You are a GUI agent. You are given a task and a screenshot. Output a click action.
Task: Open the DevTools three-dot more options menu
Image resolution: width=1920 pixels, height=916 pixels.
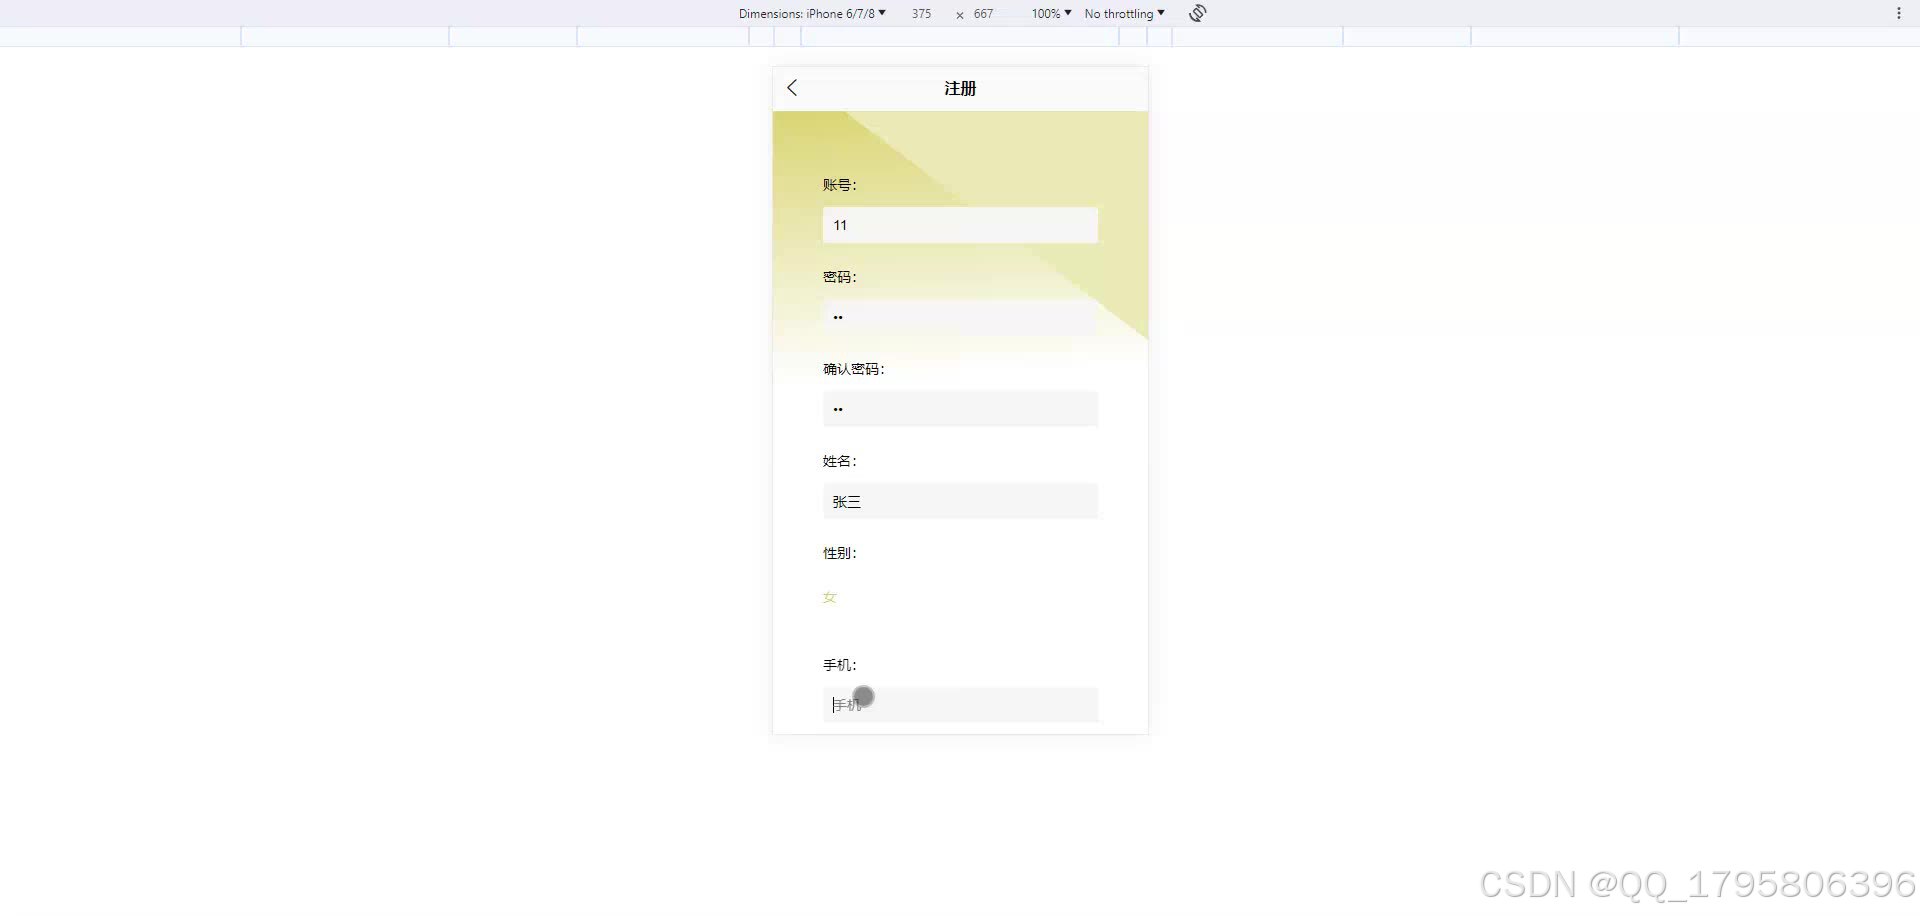click(1898, 13)
